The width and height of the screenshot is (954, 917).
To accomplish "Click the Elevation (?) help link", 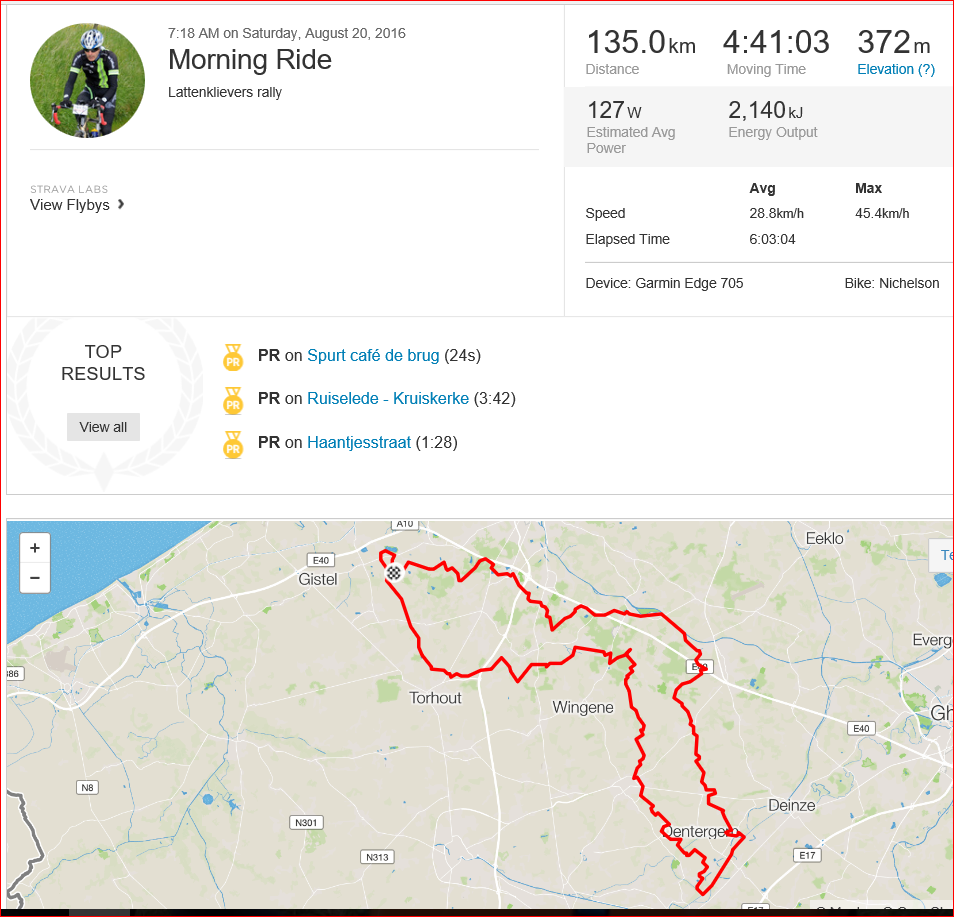I will coord(896,69).
